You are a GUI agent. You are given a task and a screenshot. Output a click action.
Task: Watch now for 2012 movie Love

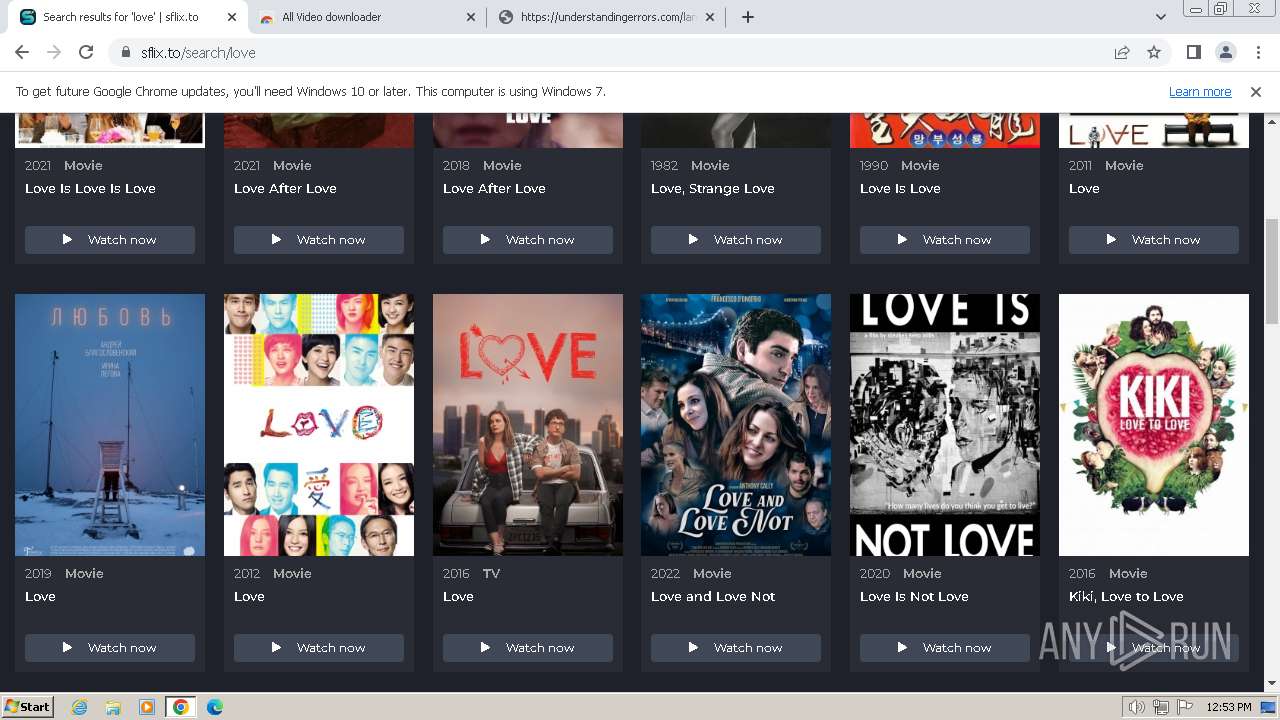pos(319,648)
